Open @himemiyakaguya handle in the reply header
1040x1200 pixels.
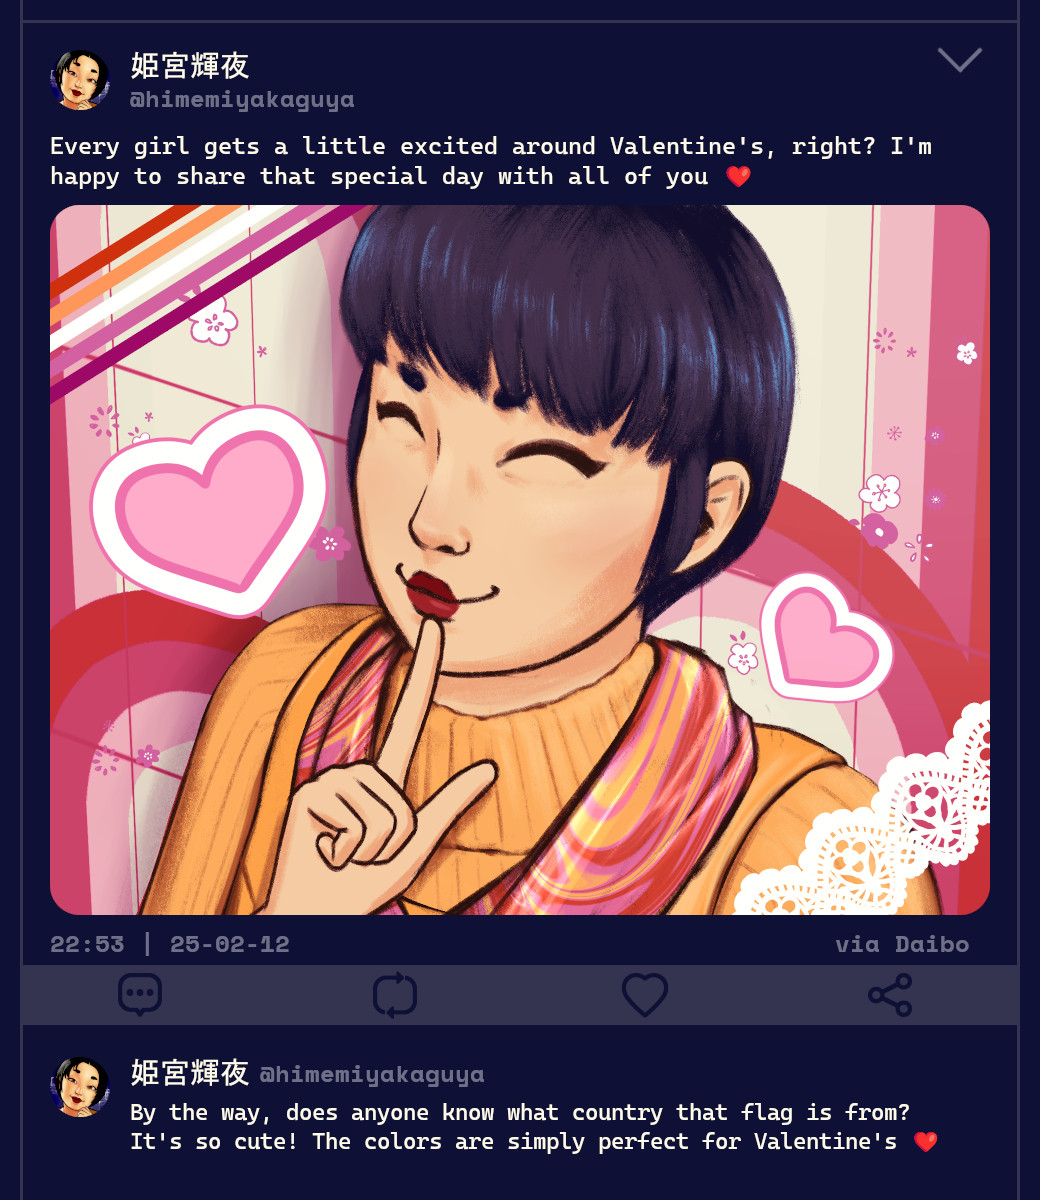372,1075
